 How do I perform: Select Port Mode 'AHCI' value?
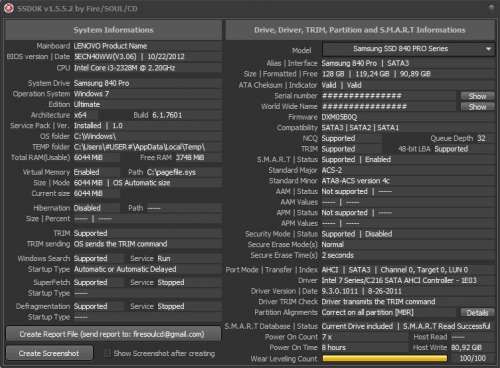click(330, 270)
